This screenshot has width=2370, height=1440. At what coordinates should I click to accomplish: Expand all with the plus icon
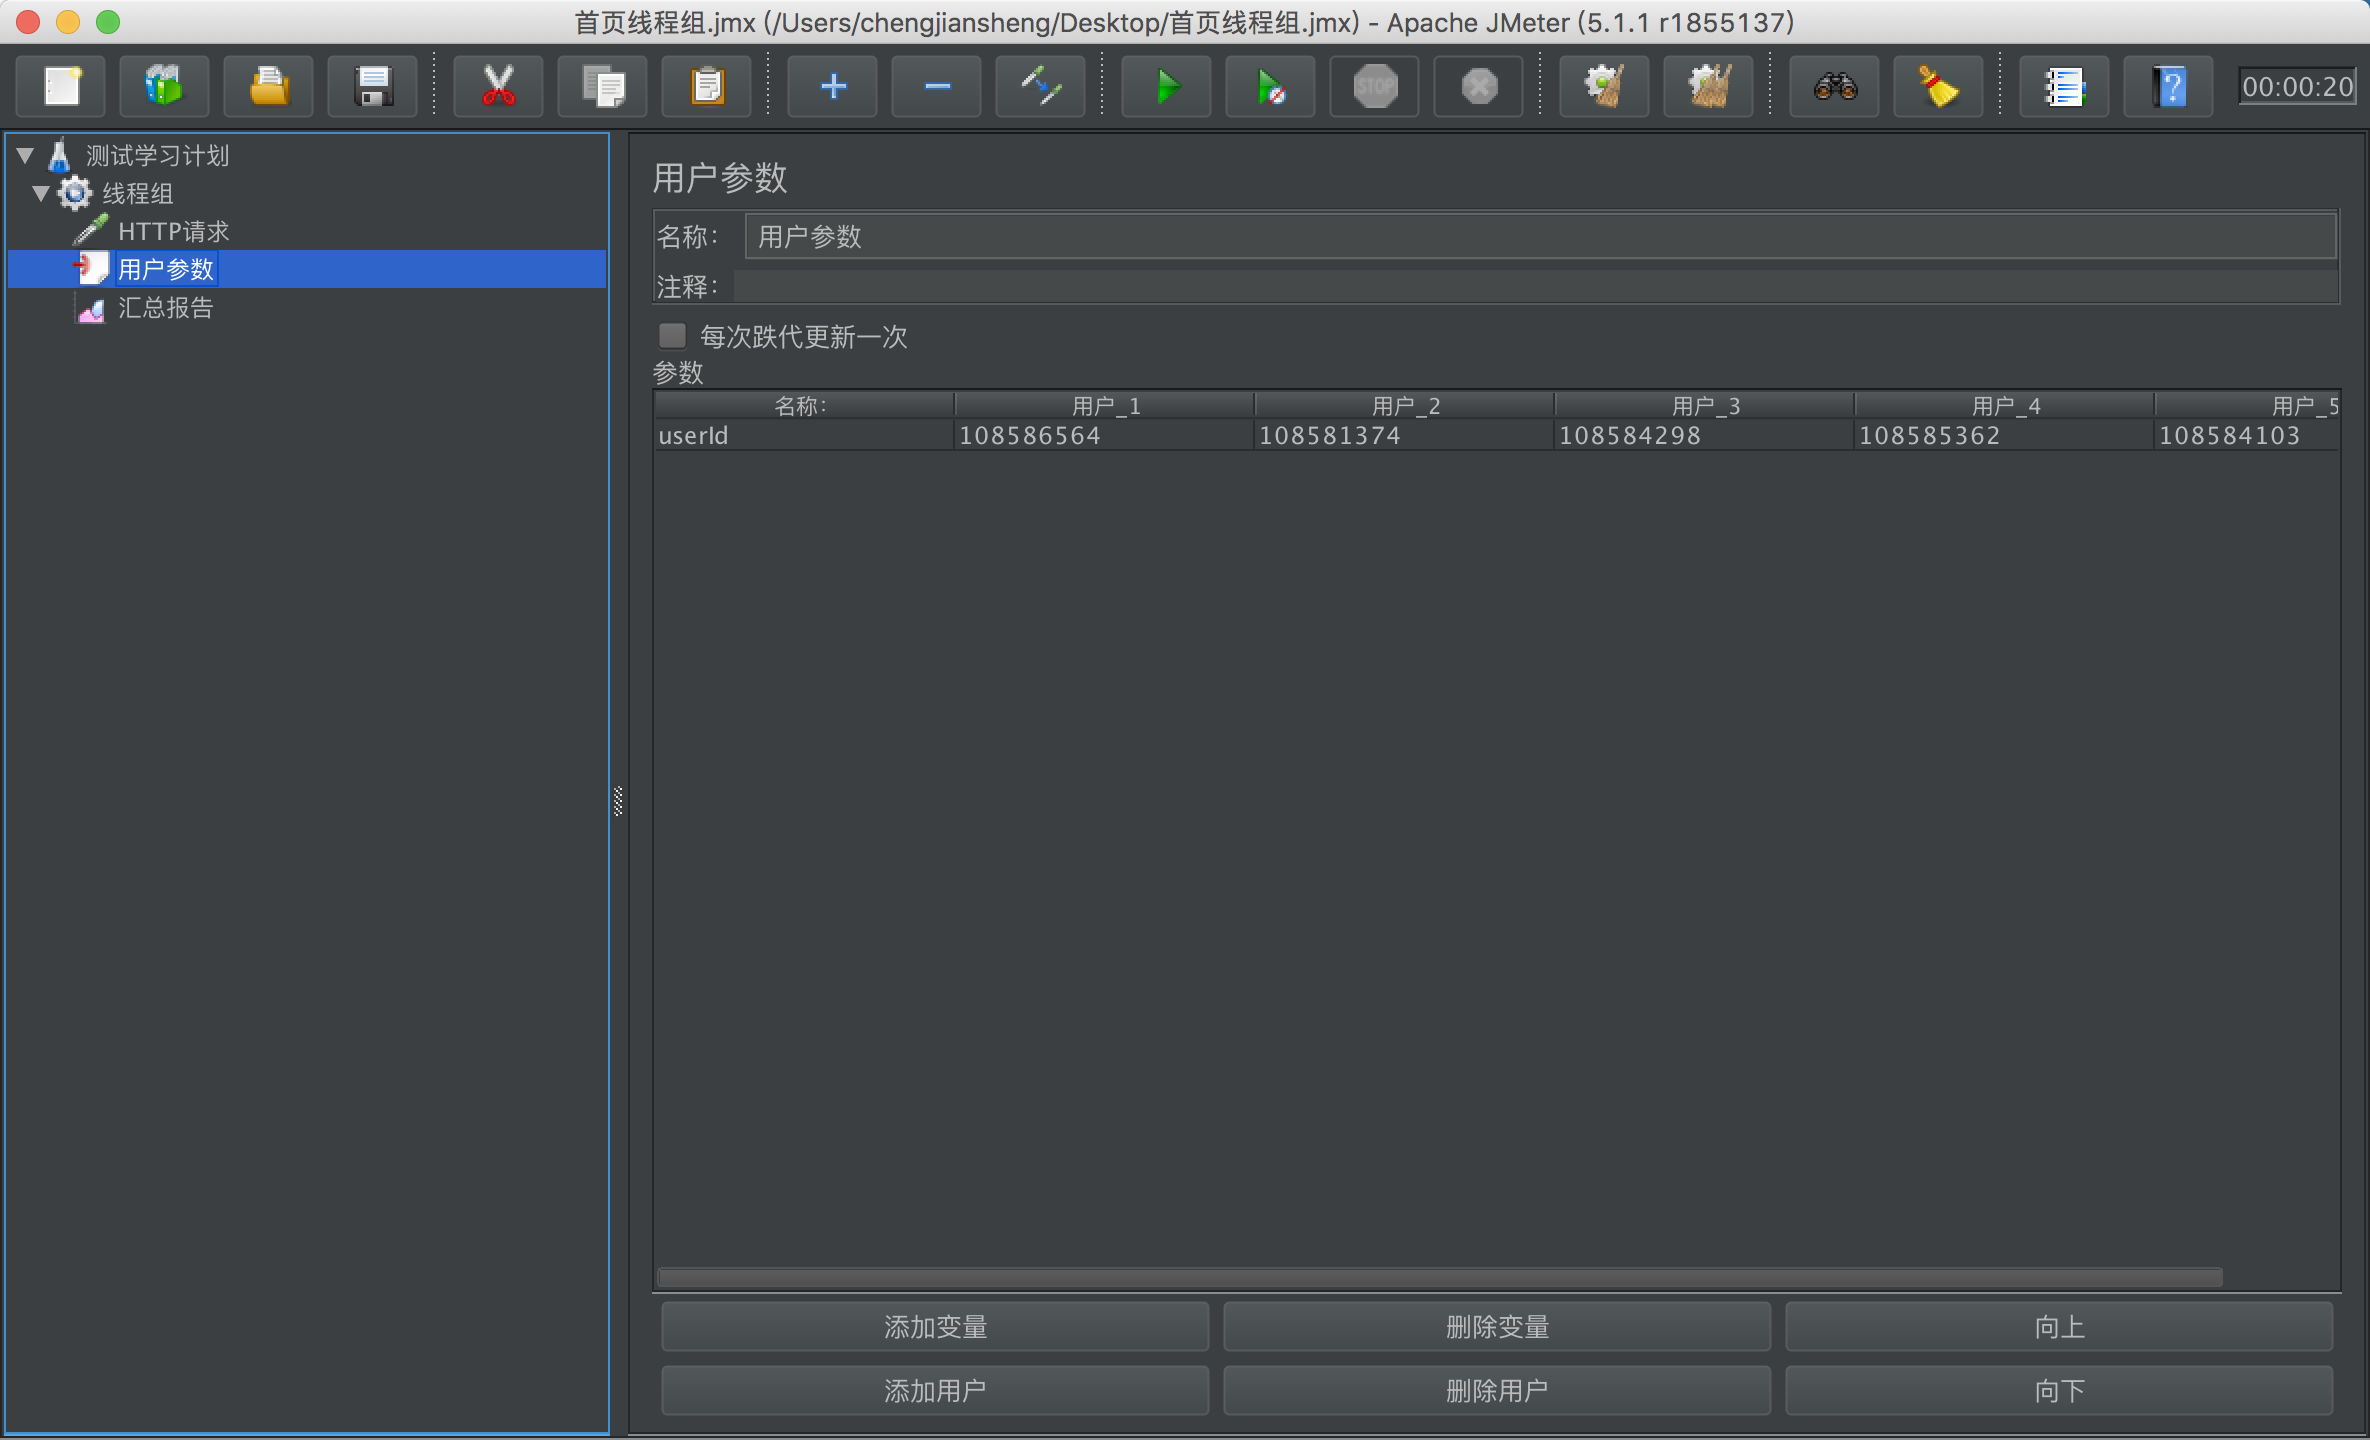[x=833, y=87]
